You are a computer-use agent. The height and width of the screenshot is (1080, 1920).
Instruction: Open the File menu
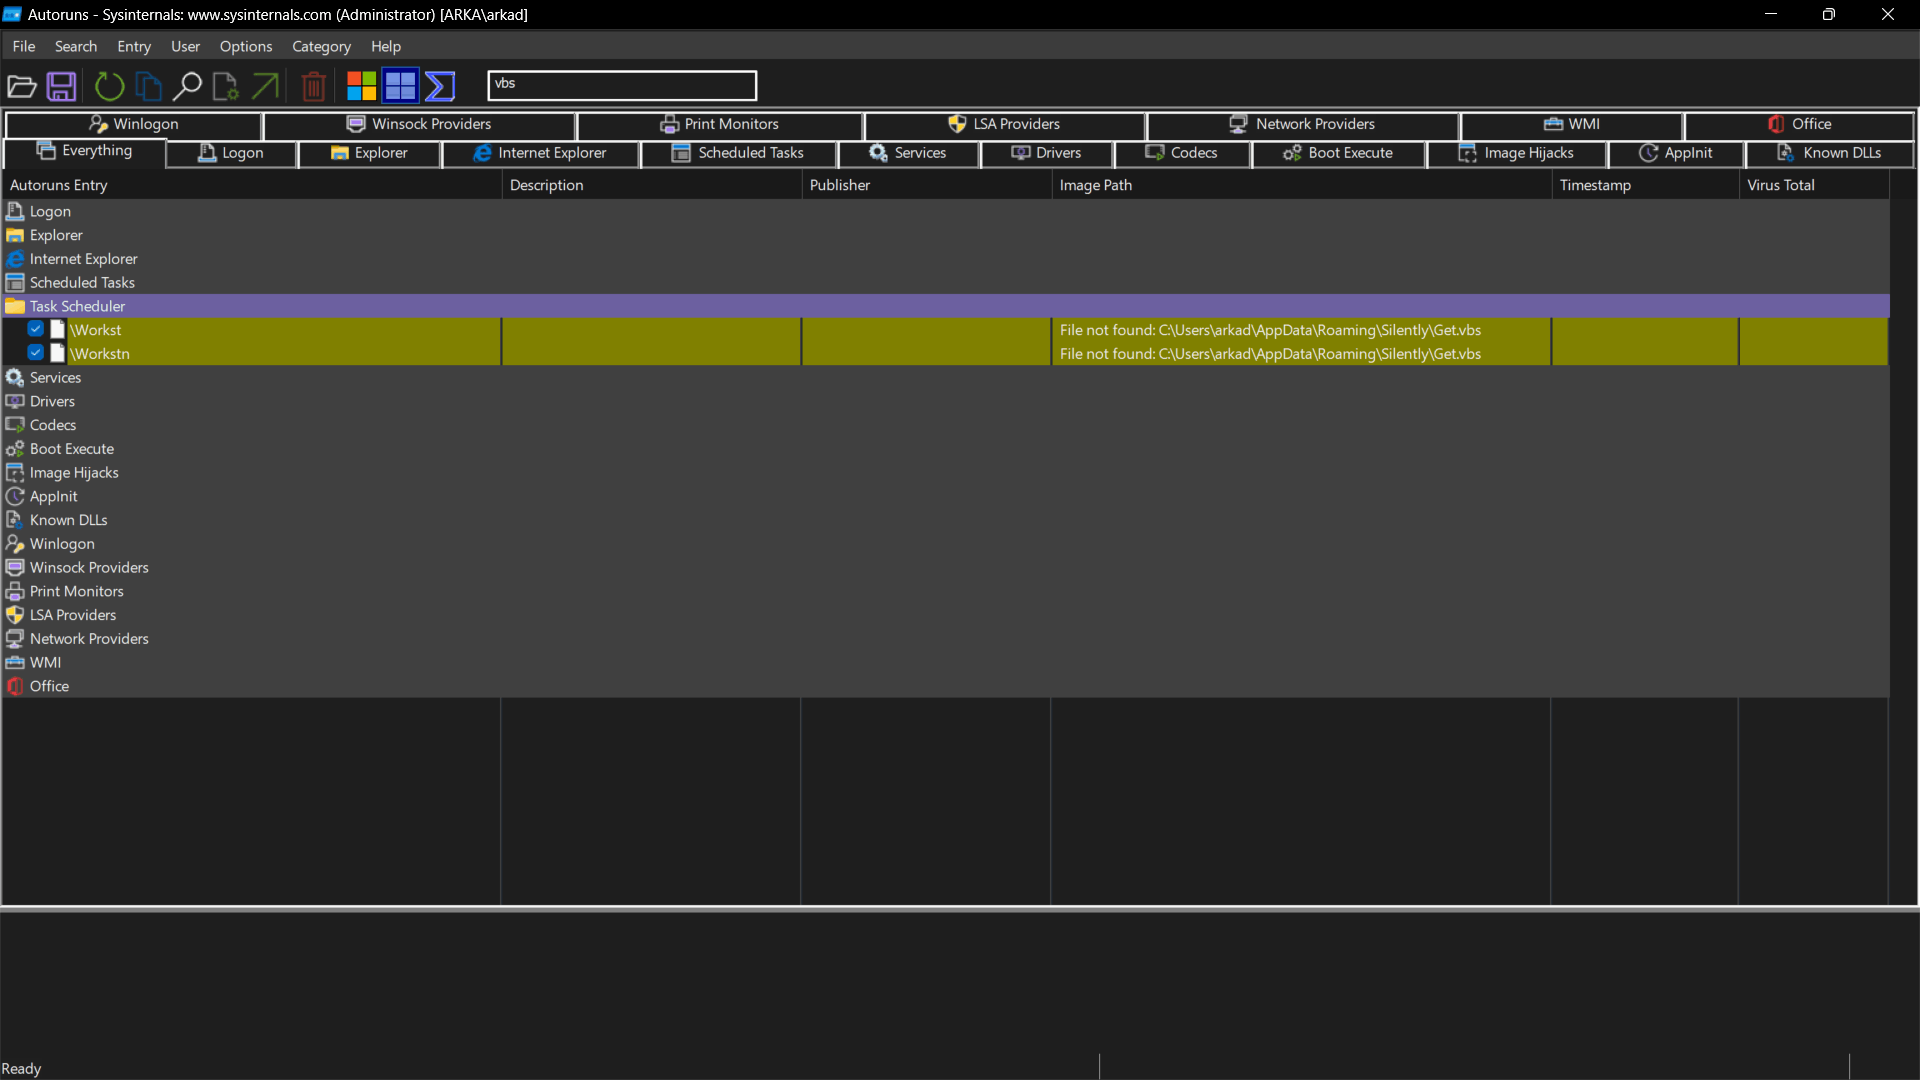[x=24, y=46]
